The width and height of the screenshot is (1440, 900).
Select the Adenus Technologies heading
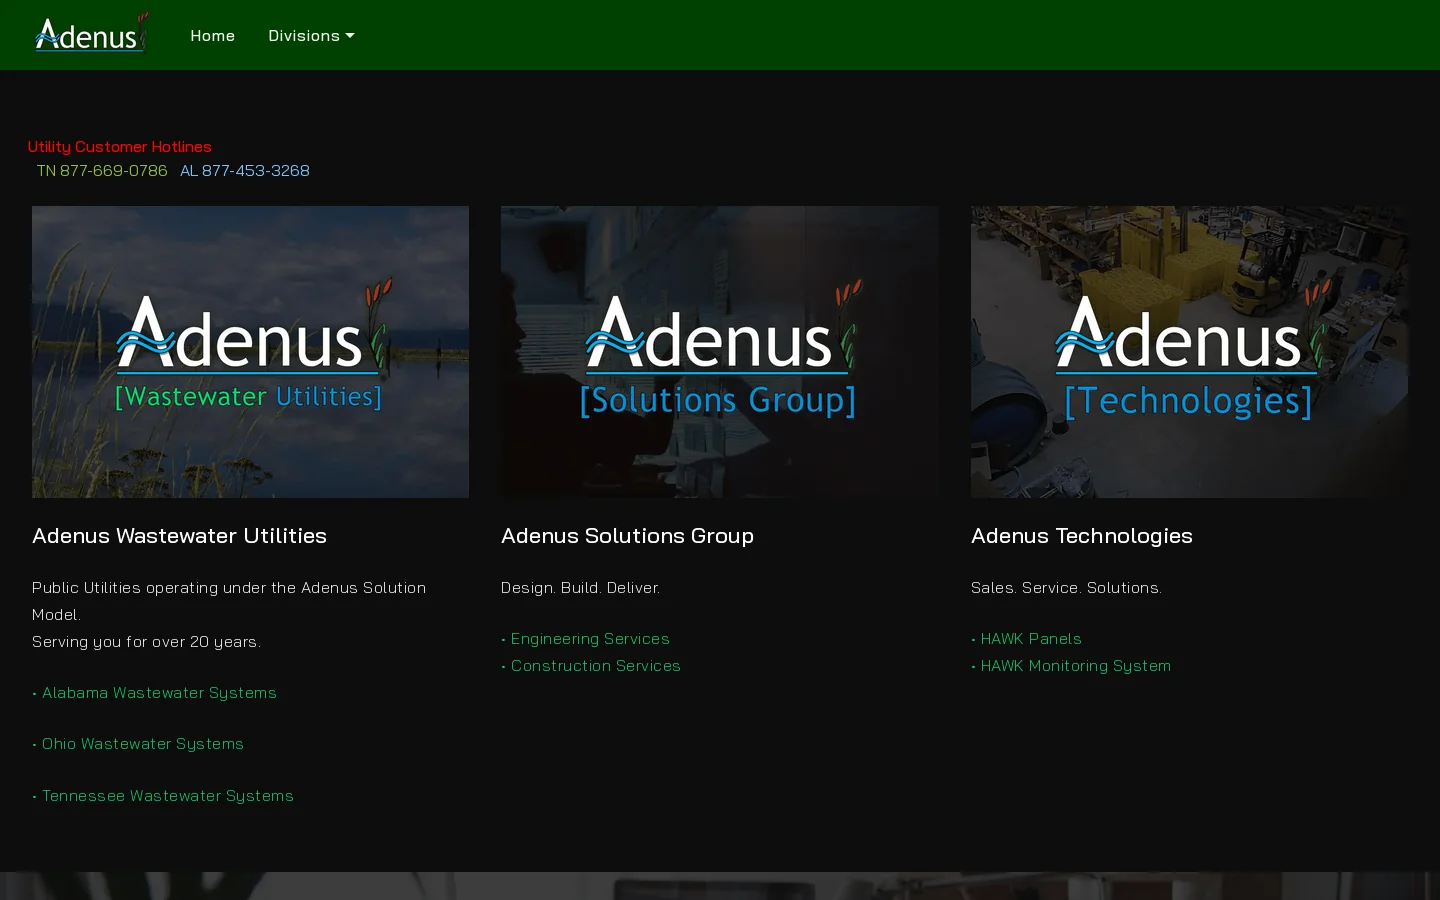pos(1082,536)
